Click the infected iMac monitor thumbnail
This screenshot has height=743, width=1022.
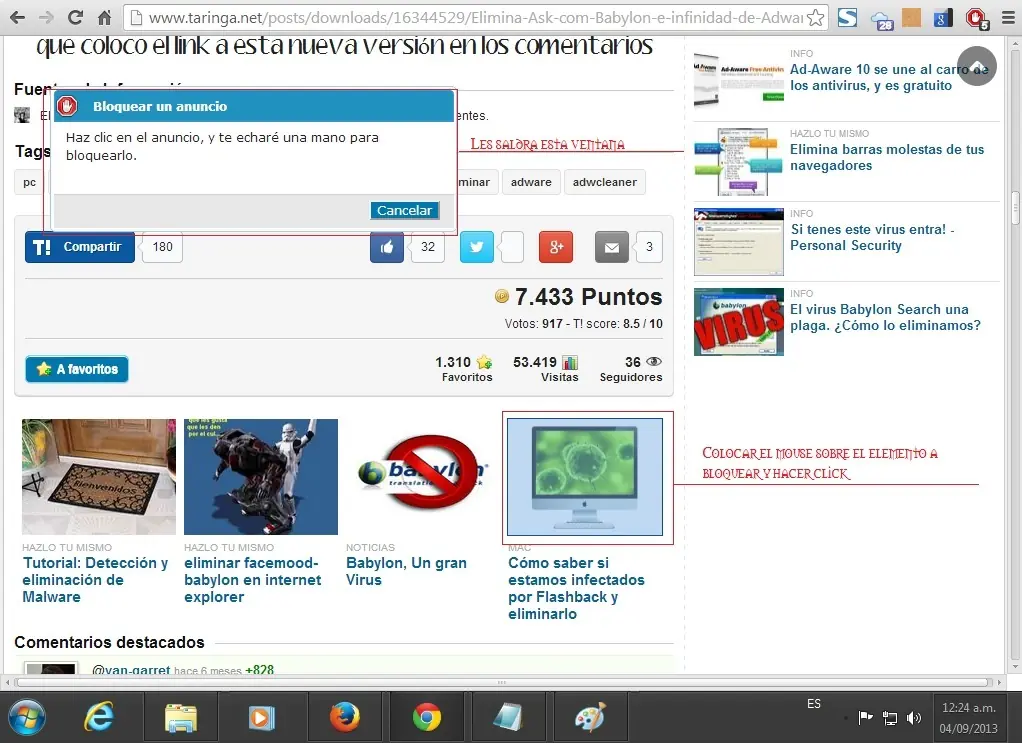[x=585, y=476]
